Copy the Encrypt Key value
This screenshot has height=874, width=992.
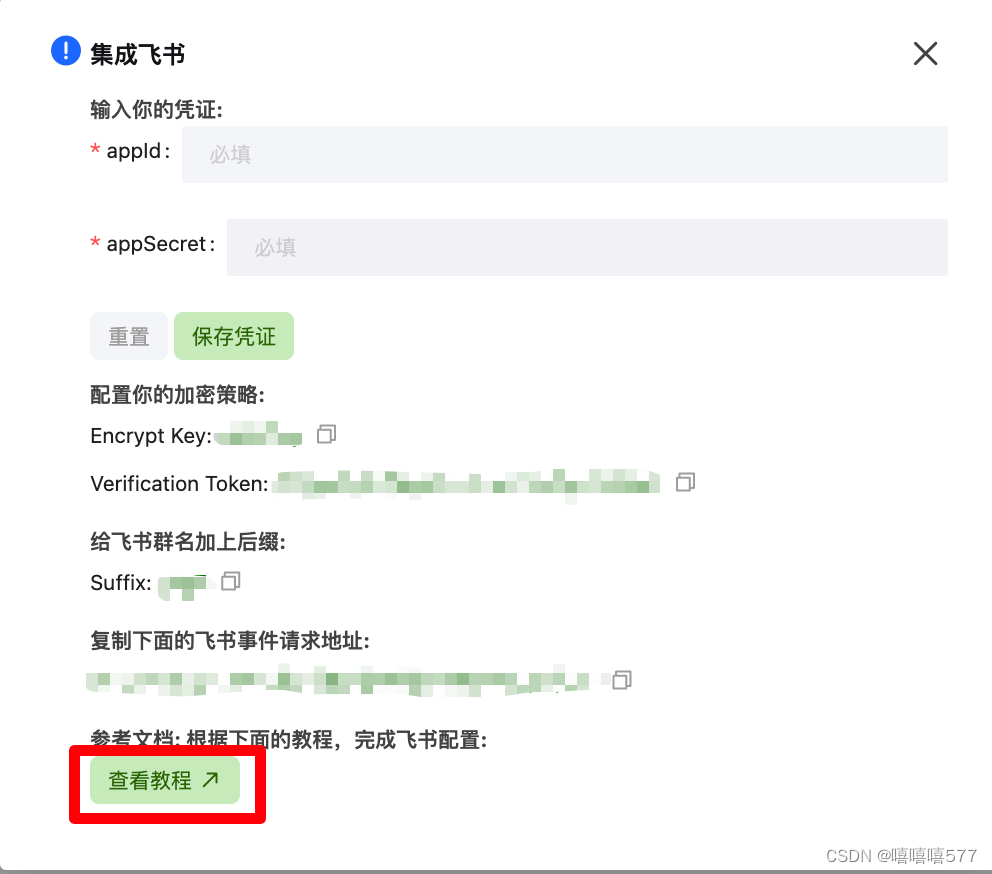326,434
